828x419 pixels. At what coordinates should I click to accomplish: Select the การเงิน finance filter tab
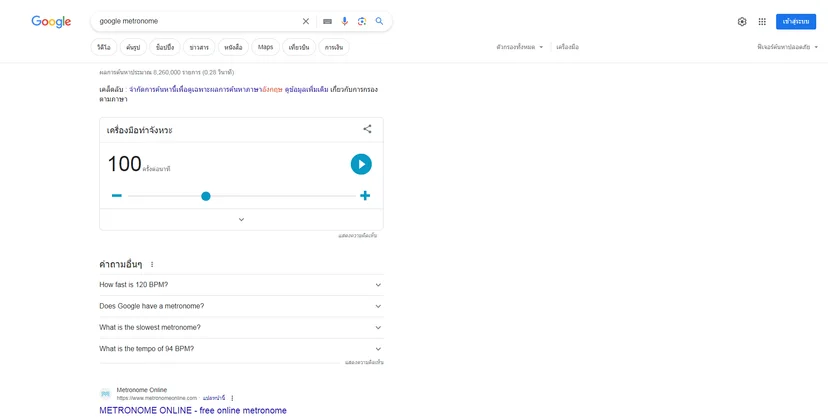pyautogui.click(x=334, y=47)
